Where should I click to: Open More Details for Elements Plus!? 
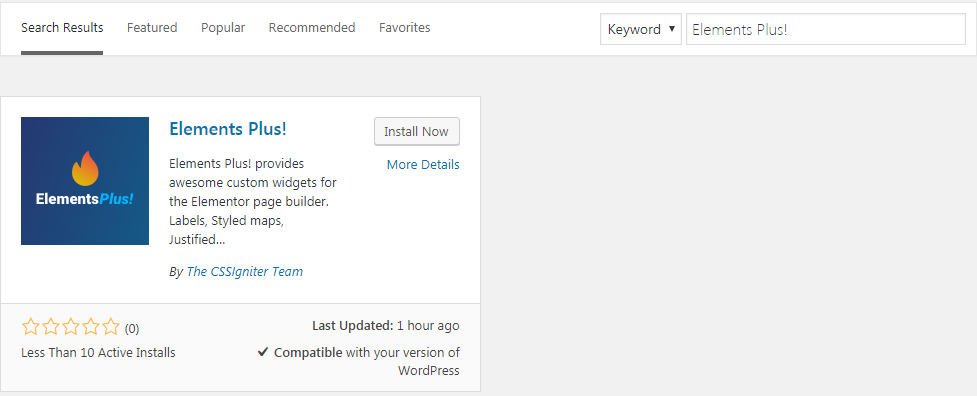pyautogui.click(x=423, y=164)
